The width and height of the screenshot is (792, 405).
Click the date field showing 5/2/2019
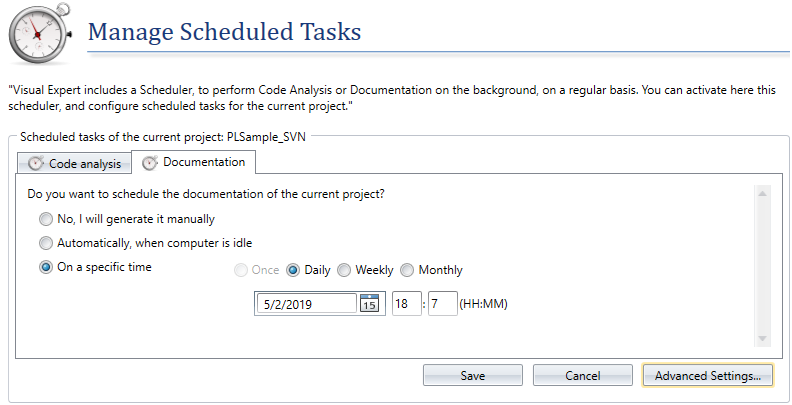pyautogui.click(x=306, y=303)
